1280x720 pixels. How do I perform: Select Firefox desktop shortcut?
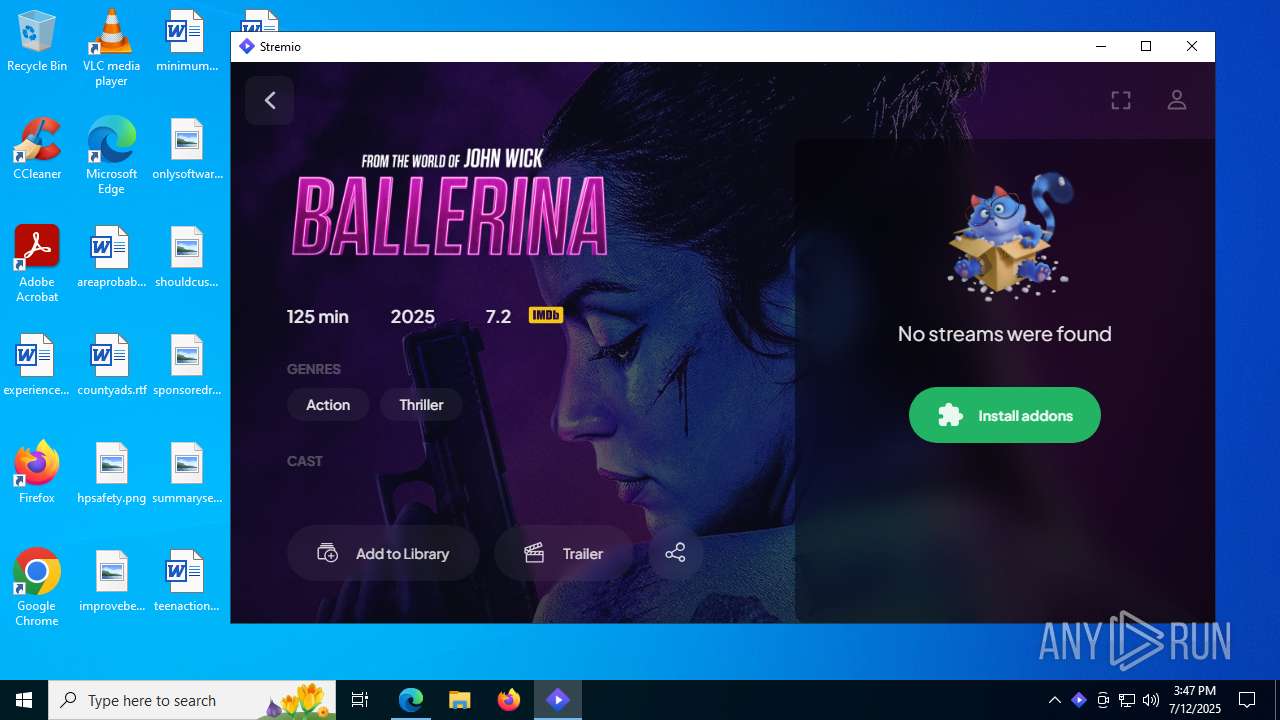(37, 473)
